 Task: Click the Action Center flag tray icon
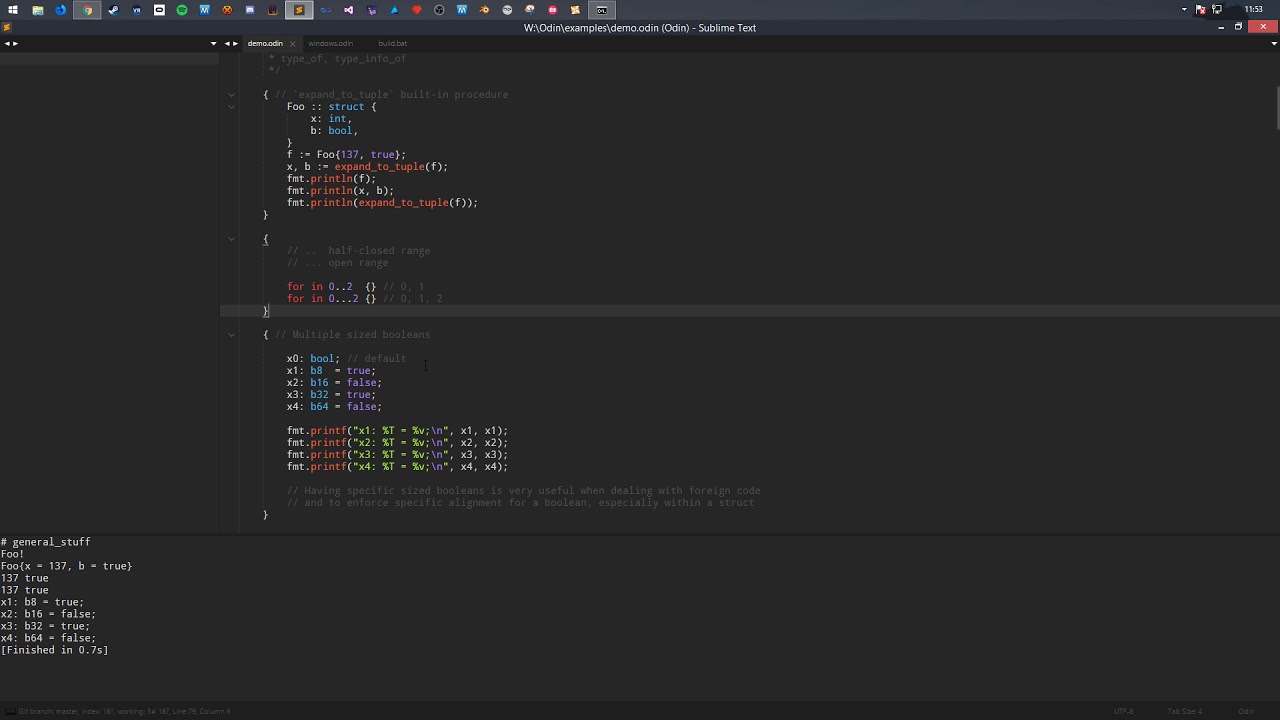click(x=1201, y=10)
